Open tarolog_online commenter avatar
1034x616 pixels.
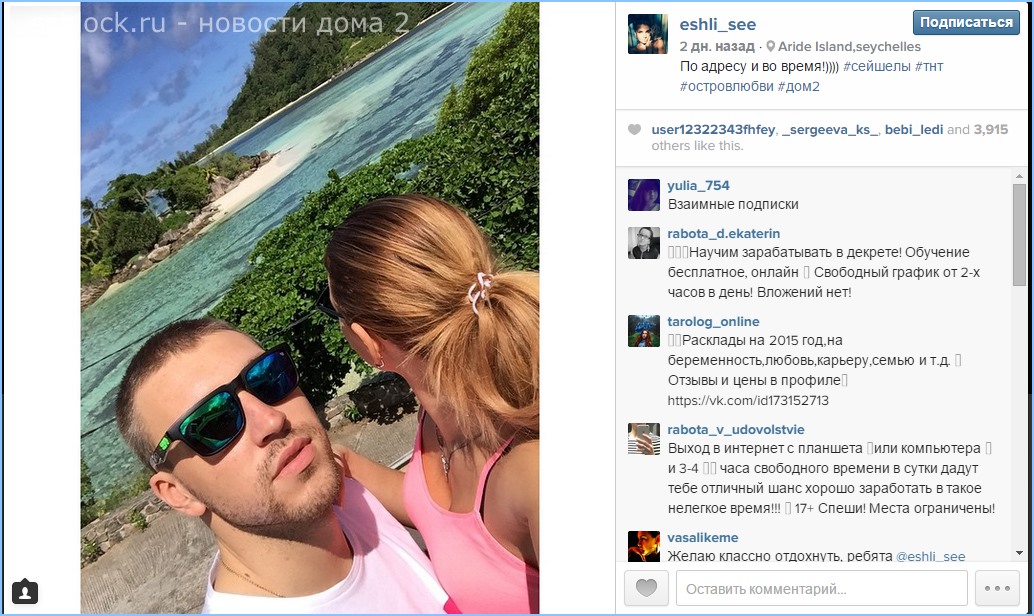click(x=644, y=331)
